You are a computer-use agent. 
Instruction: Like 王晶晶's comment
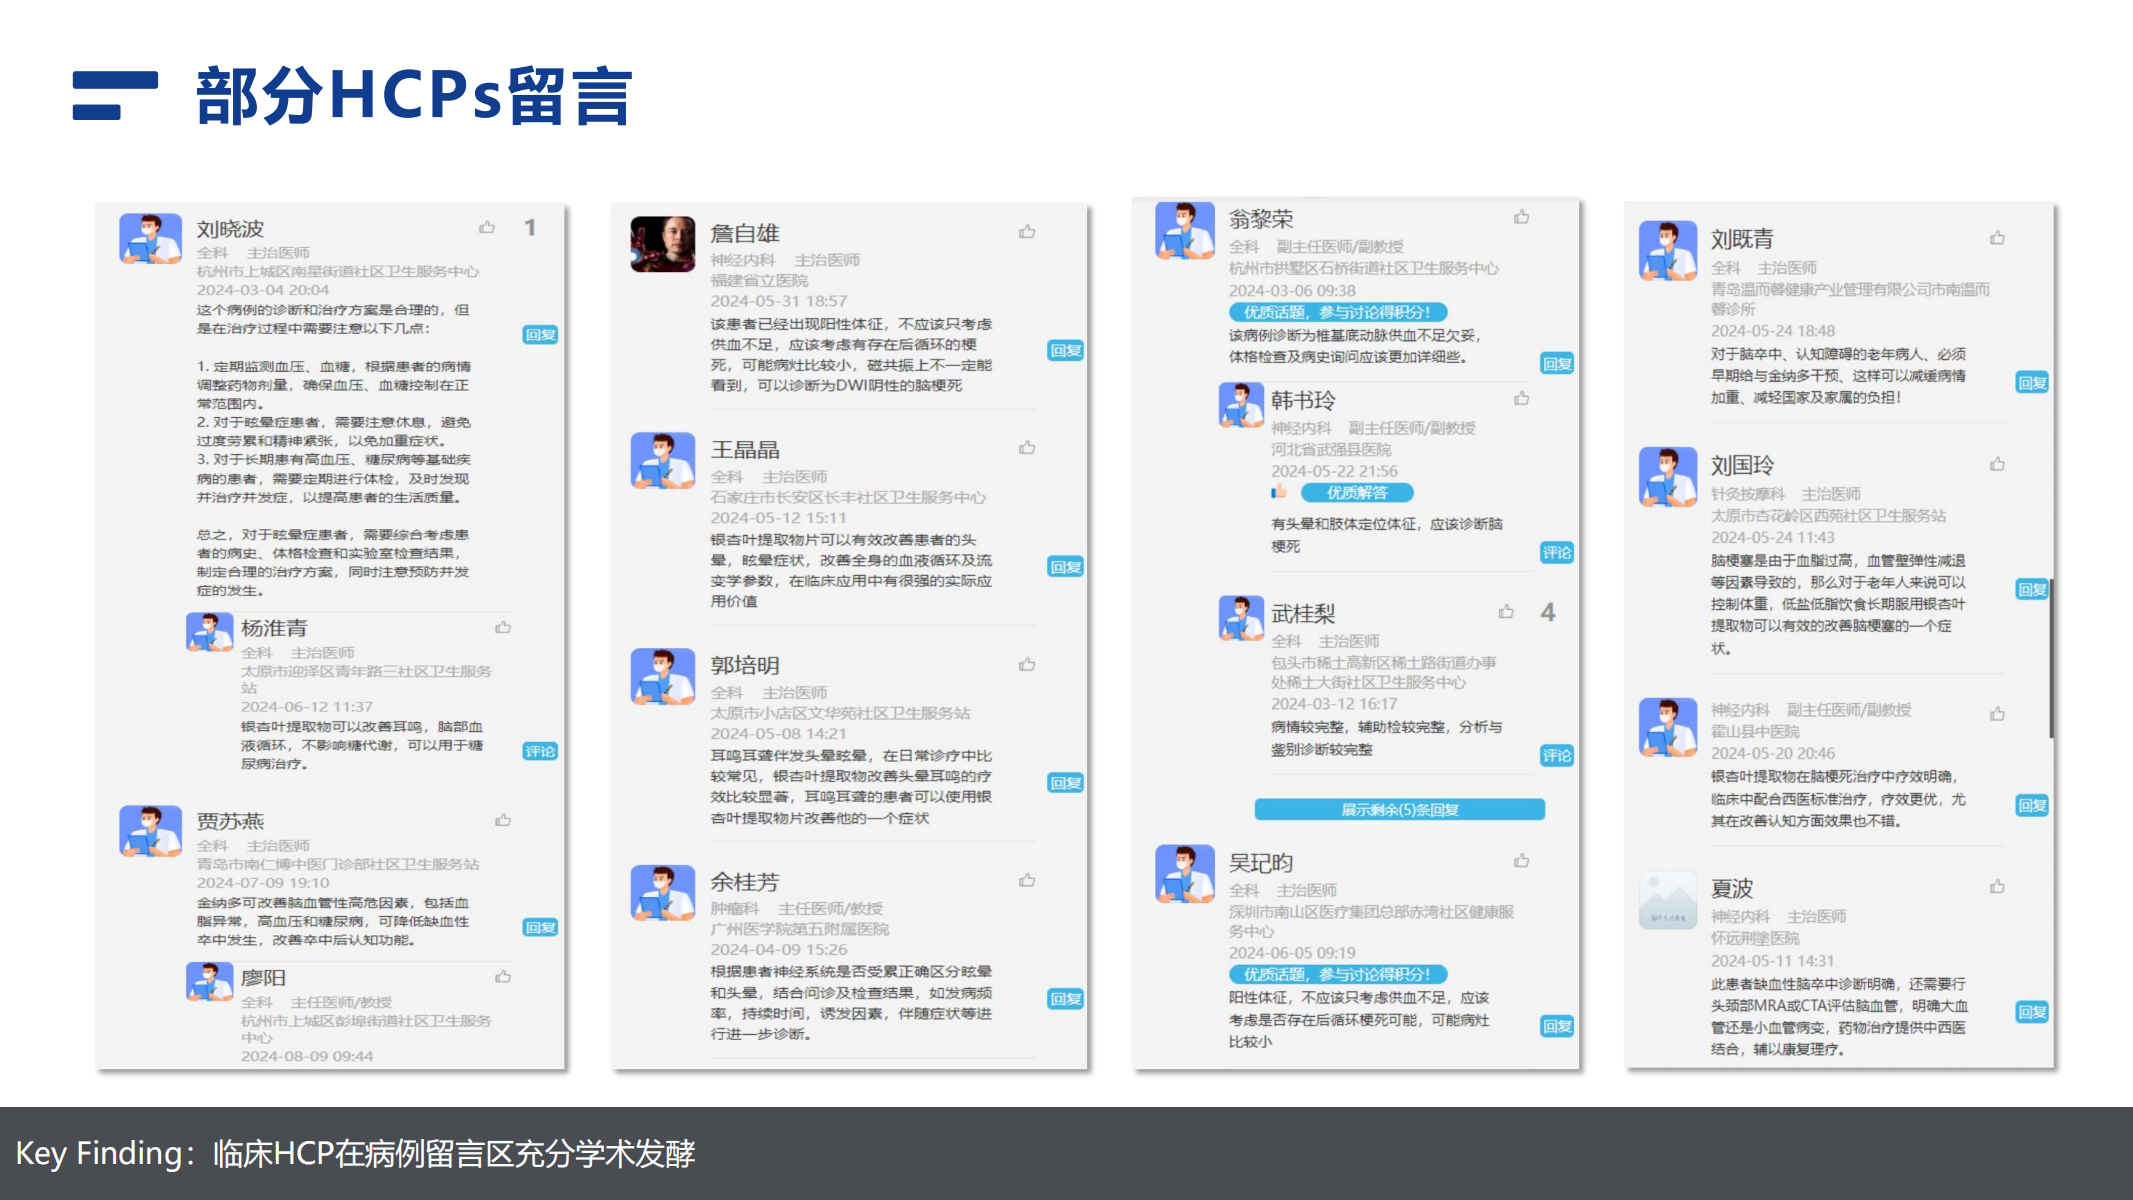coord(1026,448)
